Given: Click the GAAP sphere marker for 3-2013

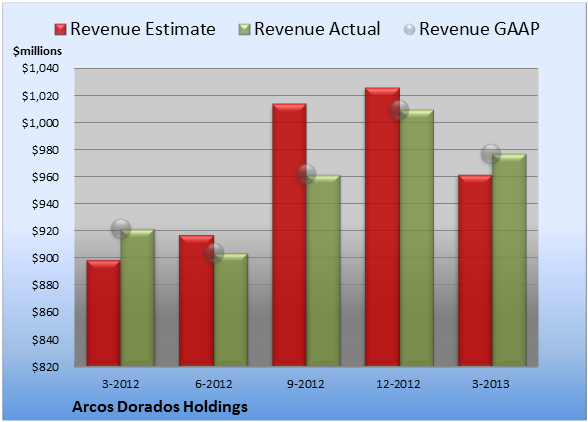Looking at the screenshot, I should (491, 153).
